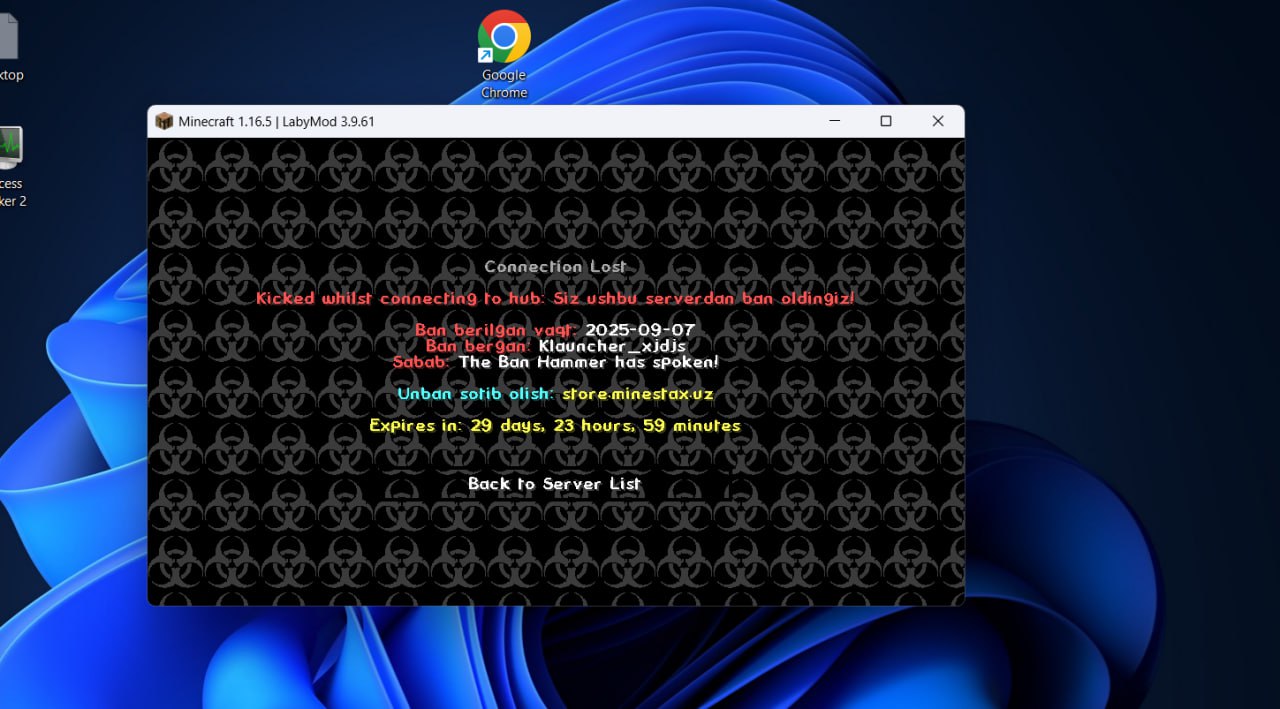Click the Connection Lost heading
The width and height of the screenshot is (1280, 709).
click(x=555, y=267)
